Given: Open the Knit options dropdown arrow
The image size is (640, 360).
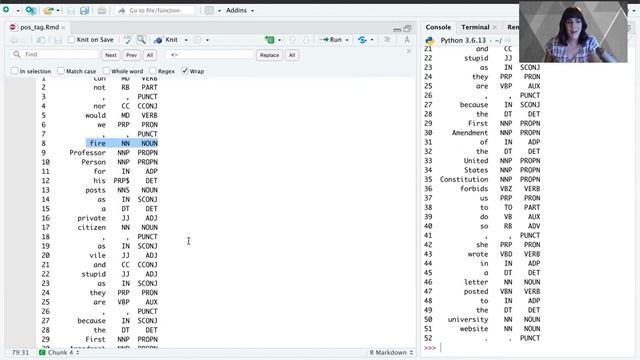Looking at the screenshot, I should tap(186, 40).
